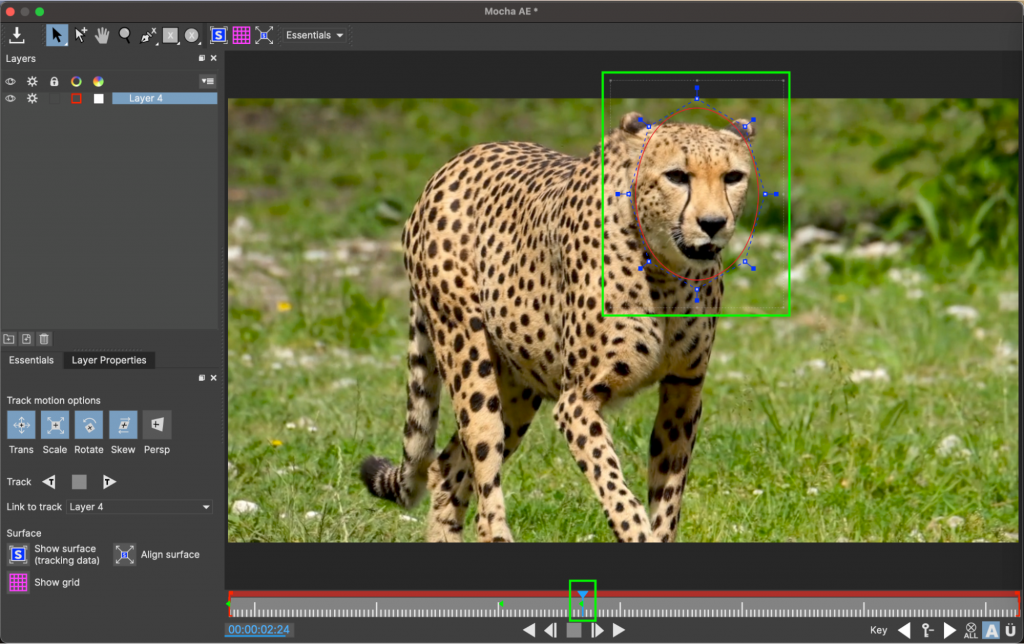This screenshot has width=1024, height=644.
Task: Select the Zoom tool in the toolbar
Action: (x=124, y=35)
